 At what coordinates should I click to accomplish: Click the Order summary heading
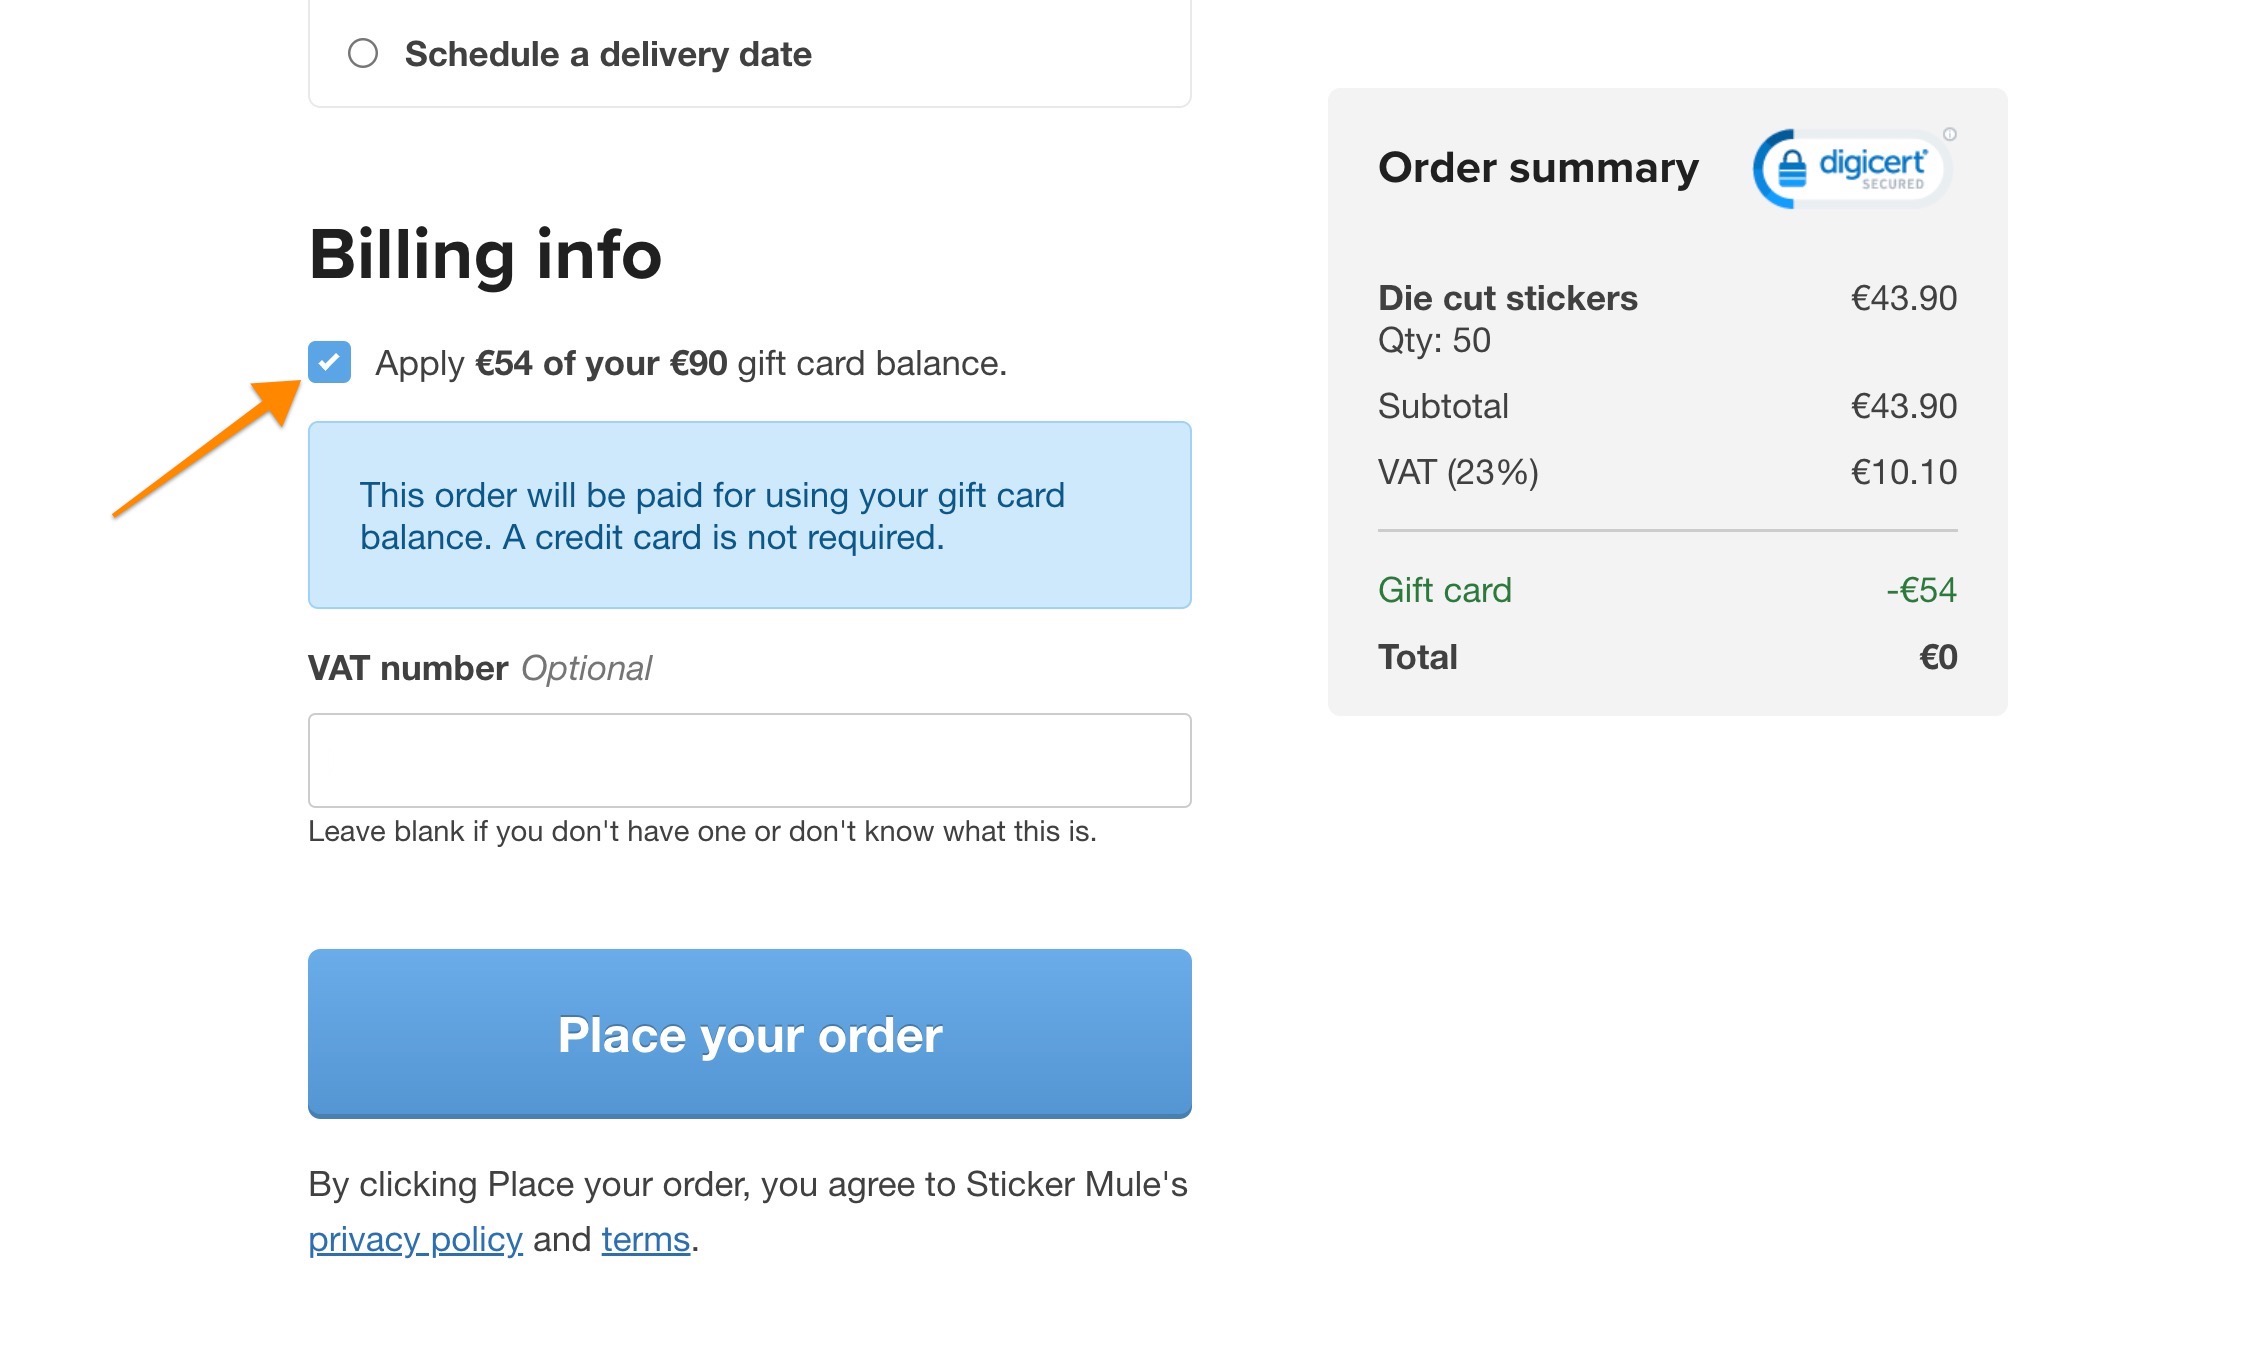pyautogui.click(x=1537, y=168)
